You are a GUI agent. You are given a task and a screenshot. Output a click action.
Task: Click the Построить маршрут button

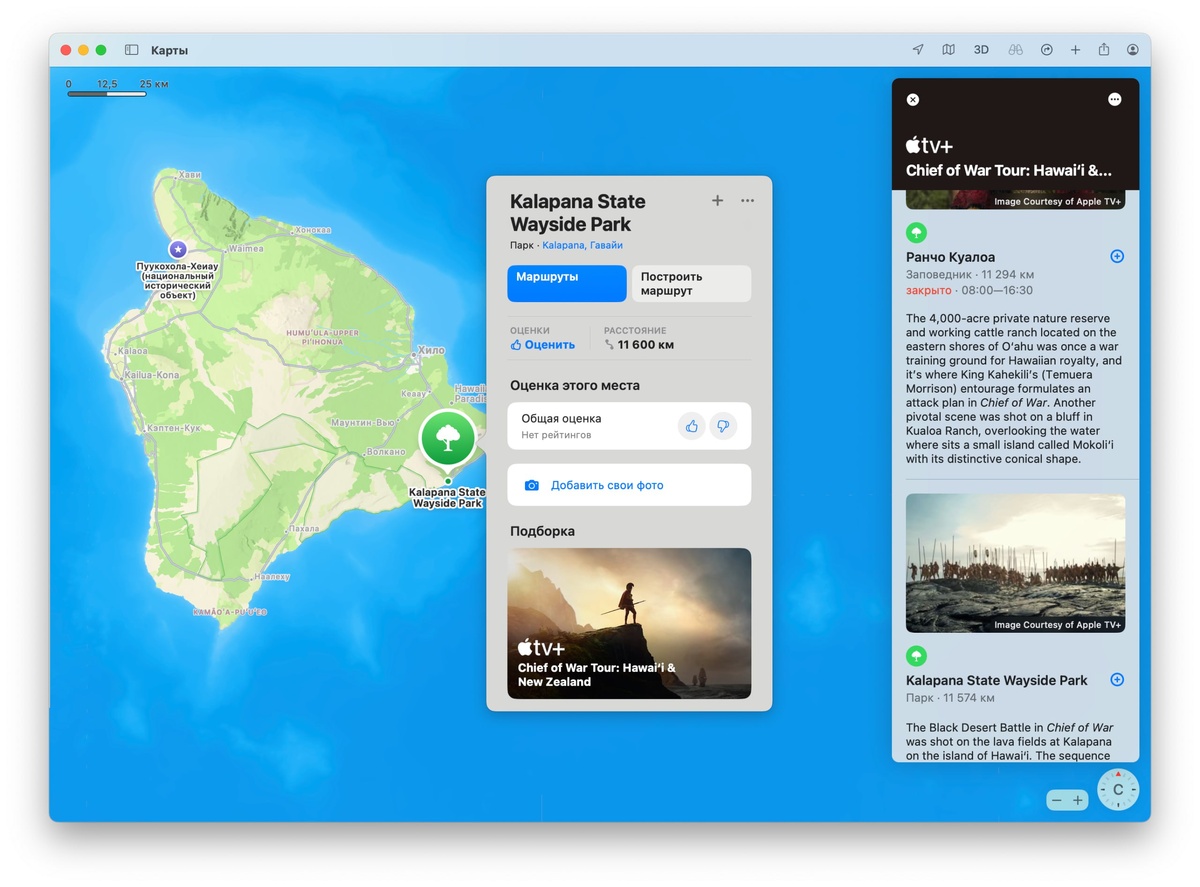[691, 284]
